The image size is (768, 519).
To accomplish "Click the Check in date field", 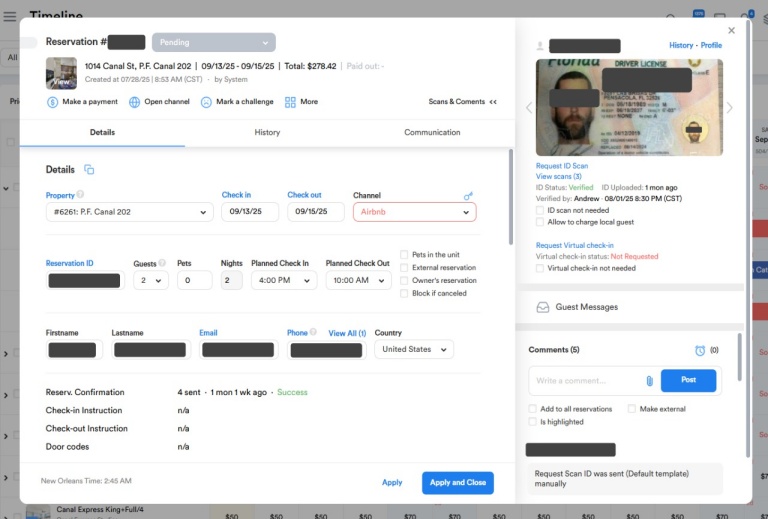I will 249,212.
